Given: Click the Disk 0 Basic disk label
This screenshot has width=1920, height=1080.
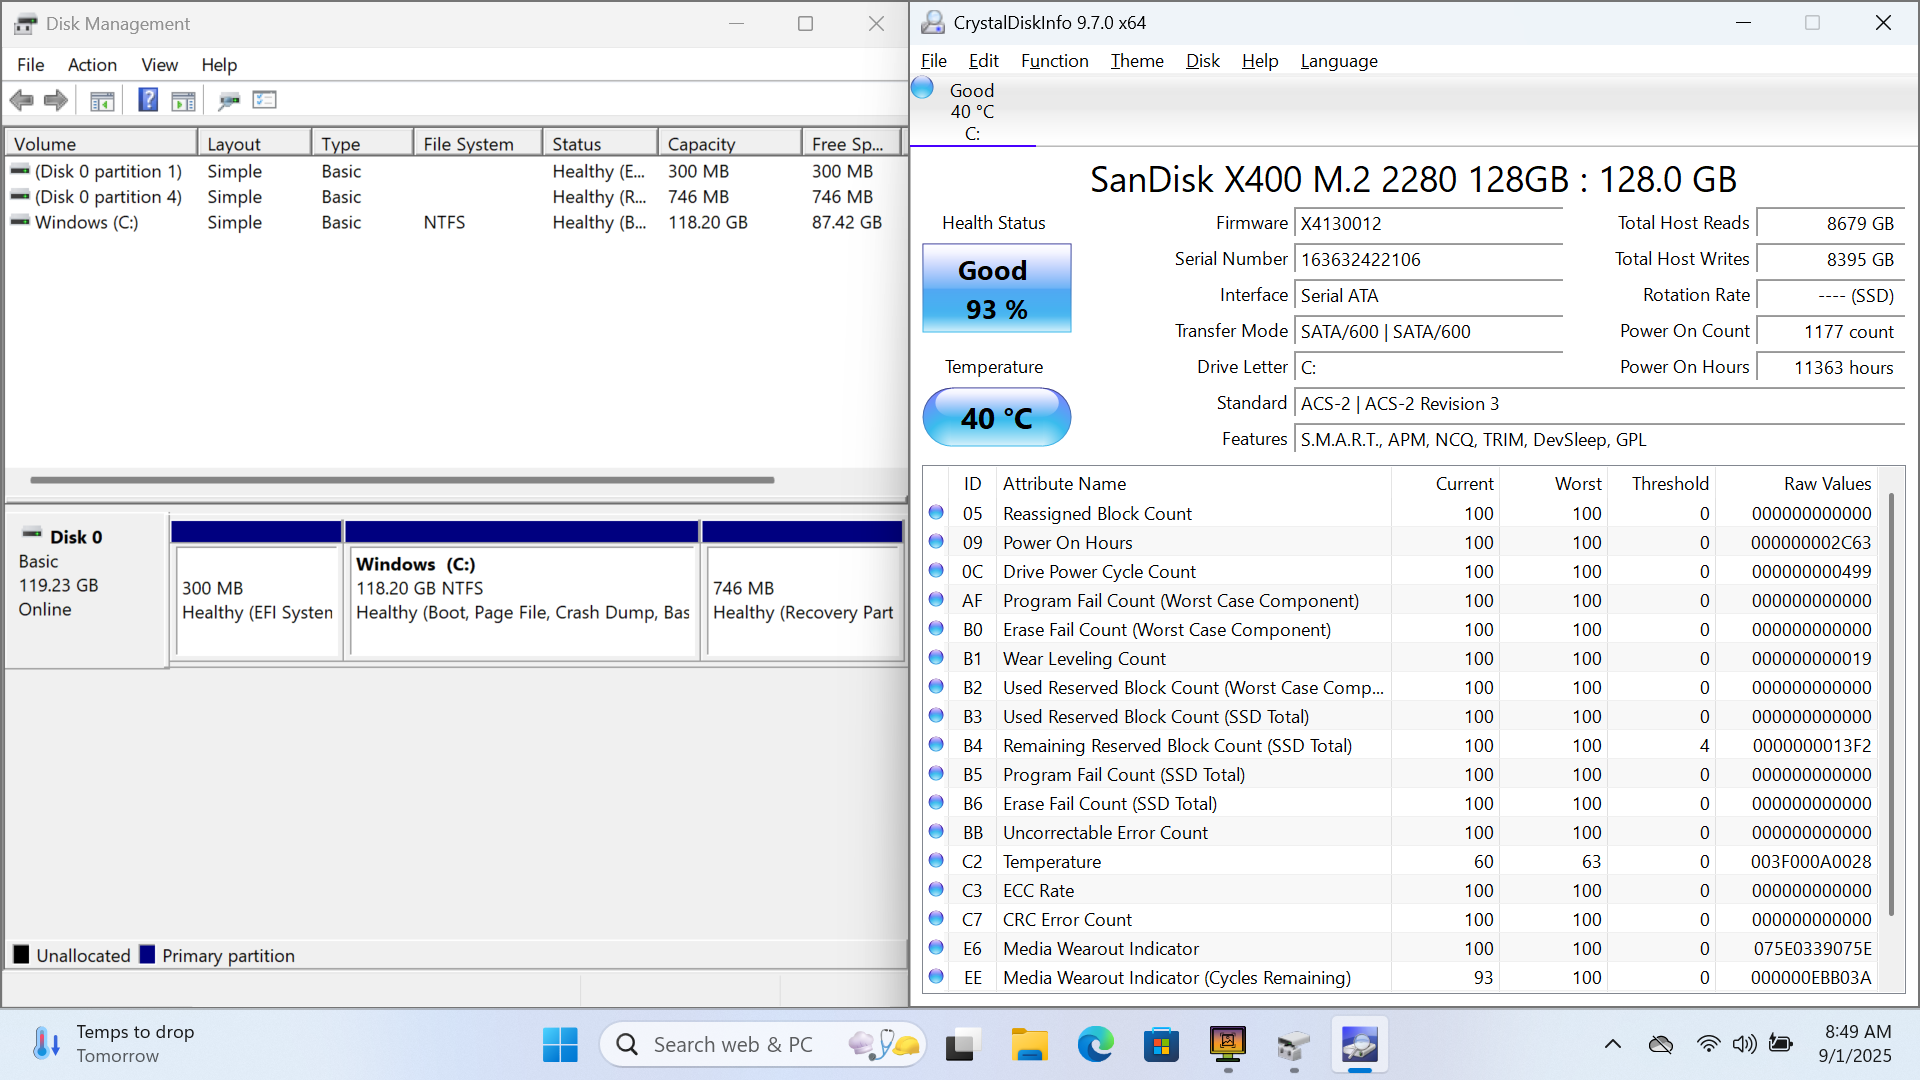Looking at the screenshot, I should pos(84,590).
